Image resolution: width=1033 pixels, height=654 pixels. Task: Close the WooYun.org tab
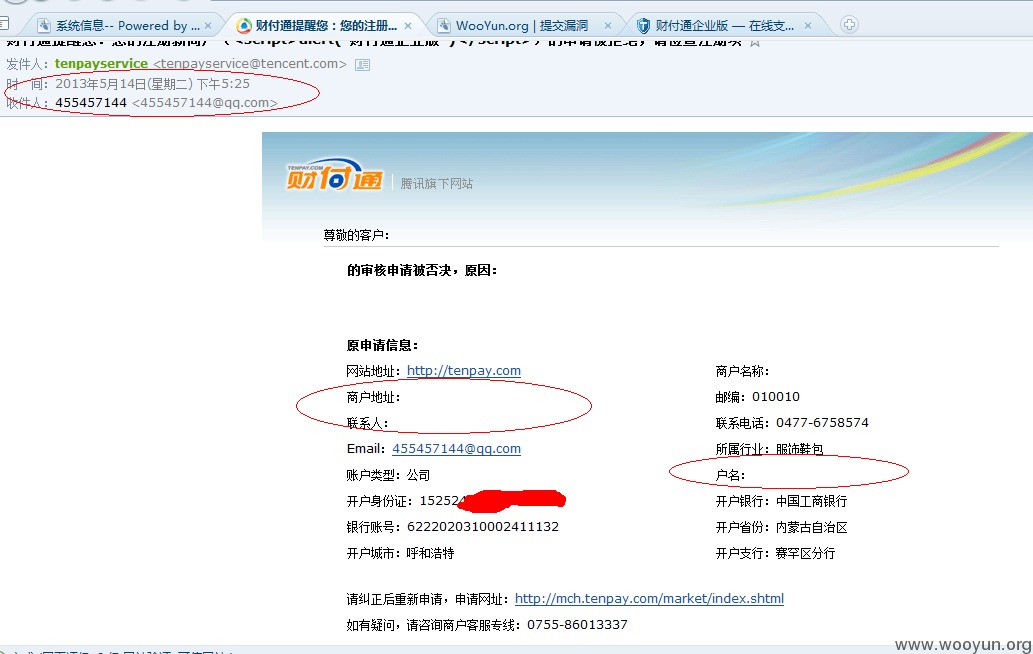(x=607, y=26)
